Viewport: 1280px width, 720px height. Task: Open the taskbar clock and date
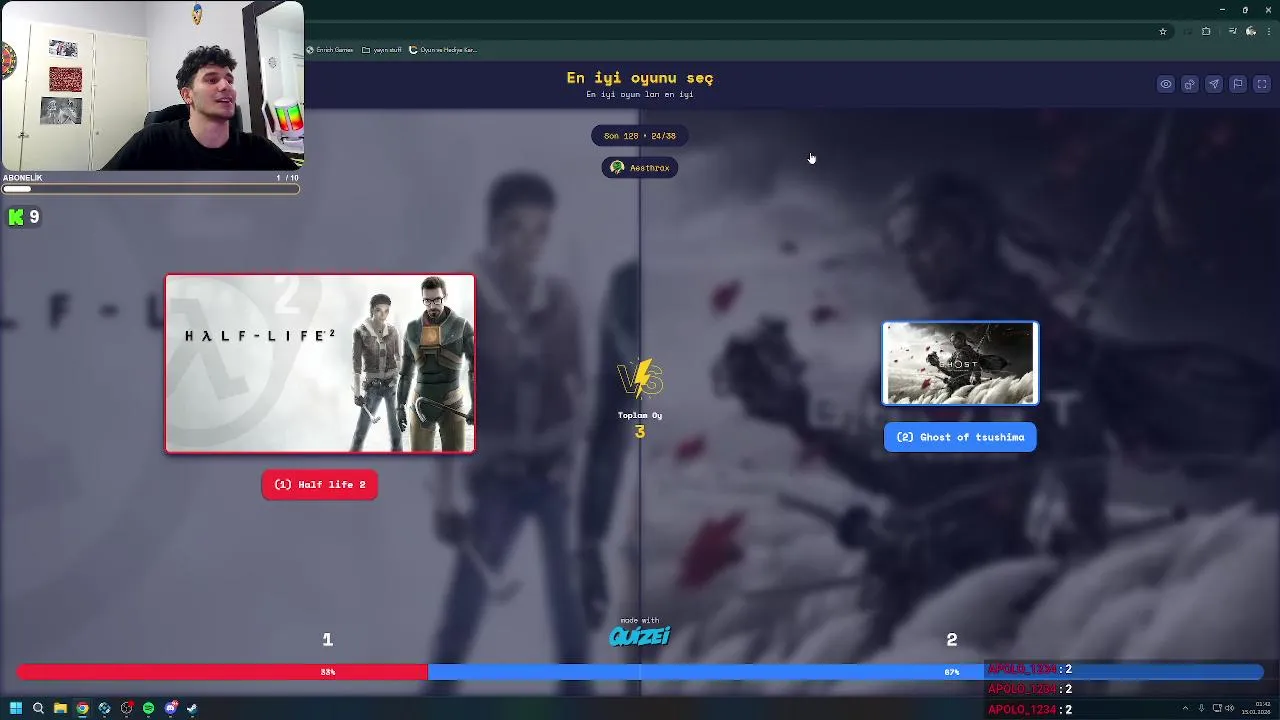[1256, 708]
